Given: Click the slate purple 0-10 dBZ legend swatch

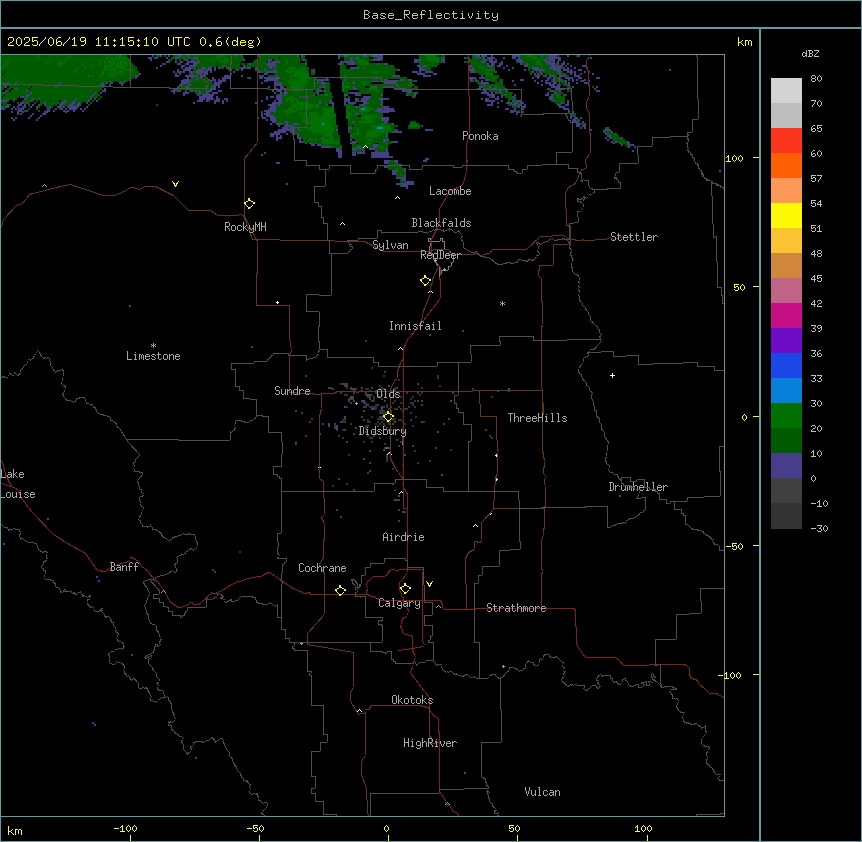Looking at the screenshot, I should point(786,466).
